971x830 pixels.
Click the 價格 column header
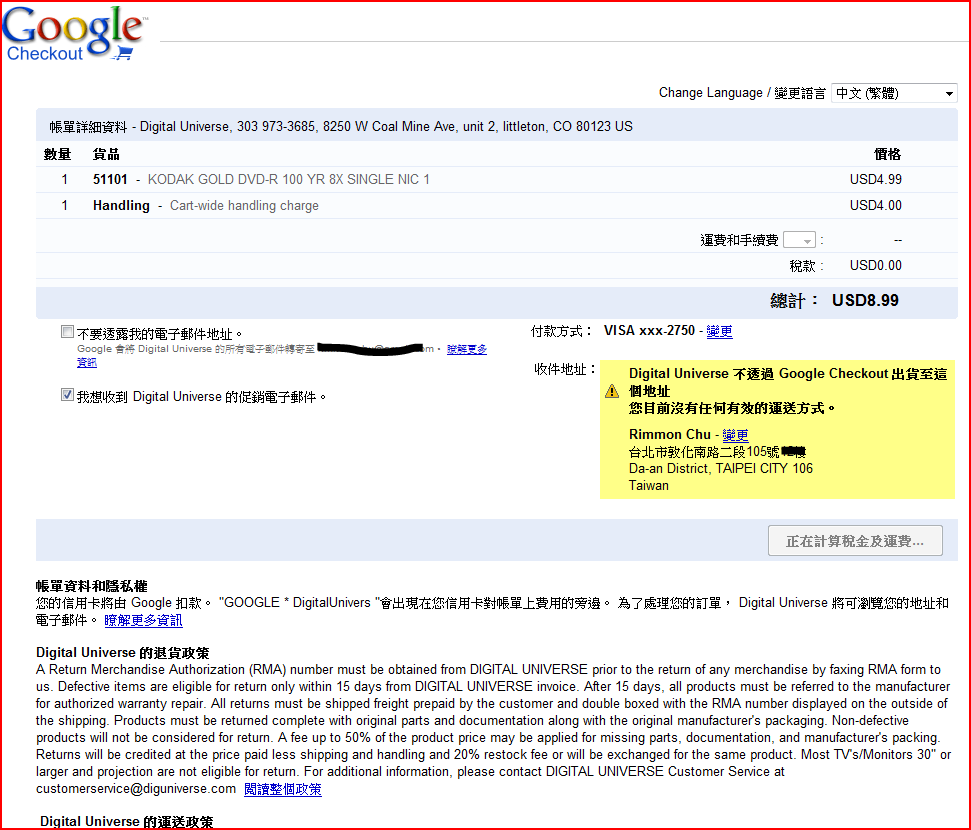click(x=887, y=154)
